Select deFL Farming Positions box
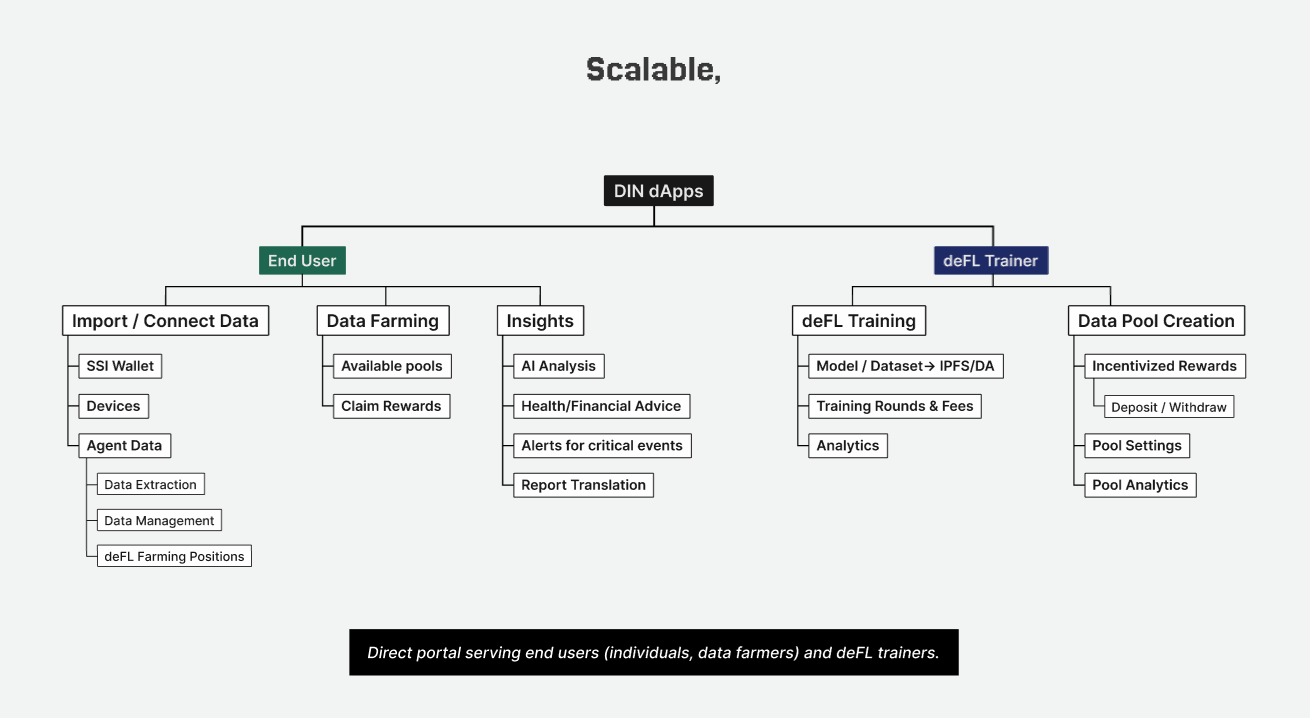The width and height of the screenshot is (1310, 718). click(174, 556)
